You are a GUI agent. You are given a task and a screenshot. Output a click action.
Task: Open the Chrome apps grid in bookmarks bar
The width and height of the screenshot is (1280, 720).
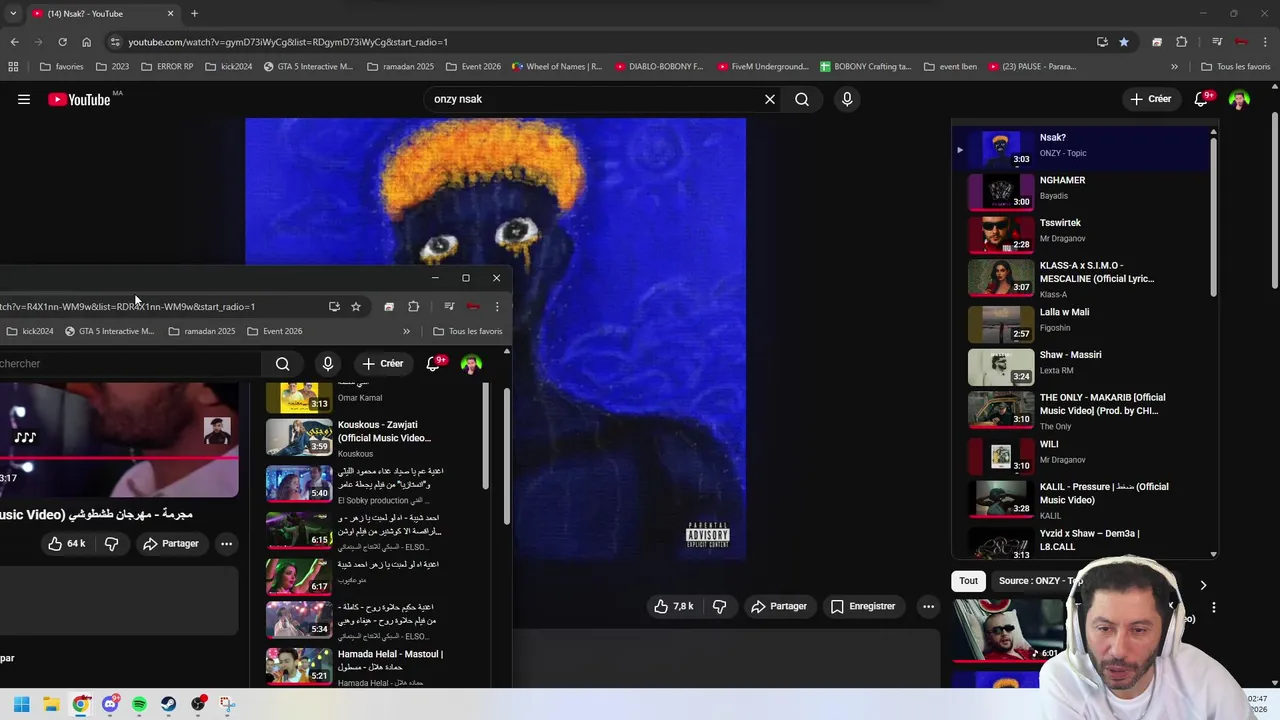(x=13, y=67)
